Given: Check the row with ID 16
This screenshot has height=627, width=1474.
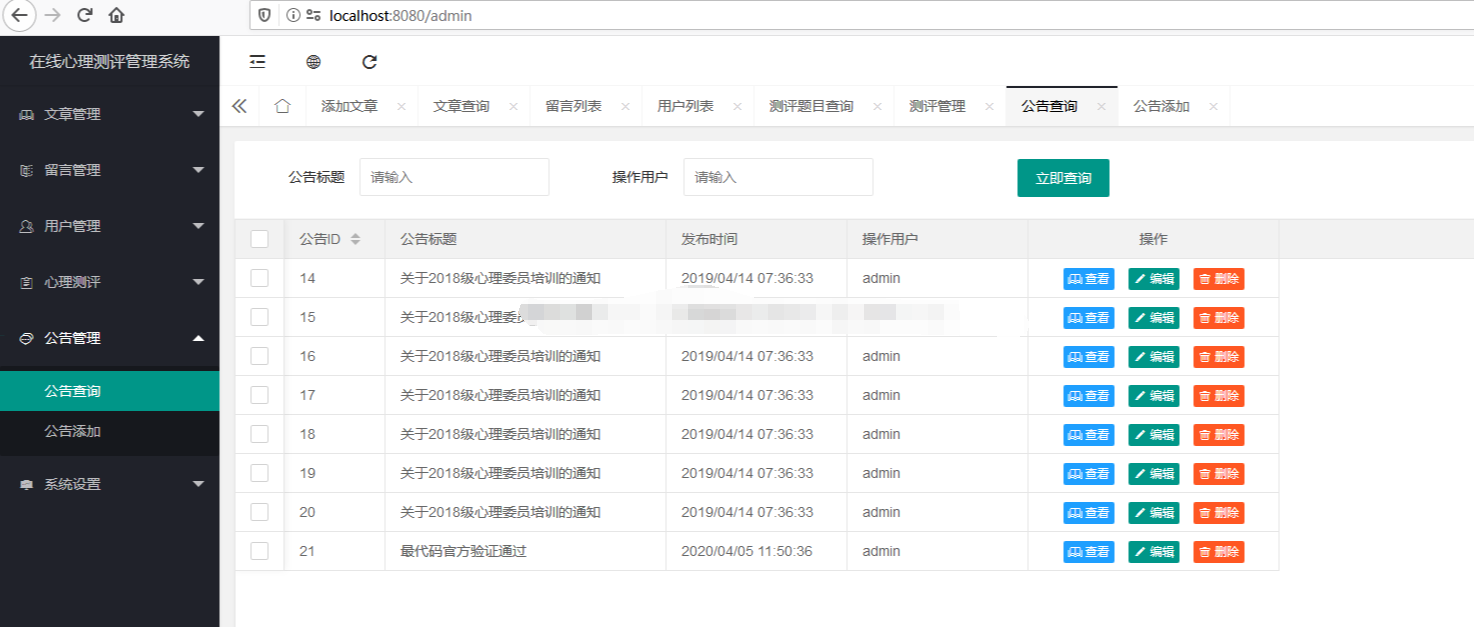Looking at the screenshot, I should pyautogui.click(x=260, y=356).
